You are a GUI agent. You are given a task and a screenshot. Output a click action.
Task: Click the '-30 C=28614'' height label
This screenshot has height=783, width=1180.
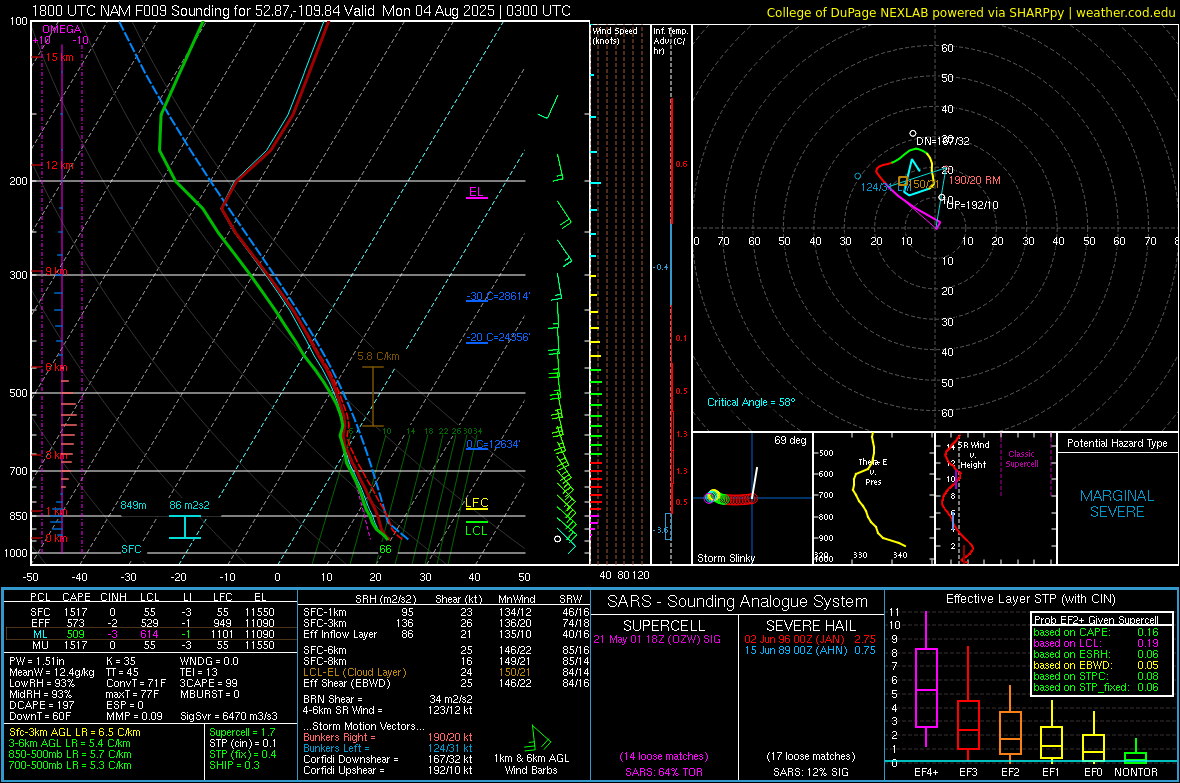tap(497, 296)
